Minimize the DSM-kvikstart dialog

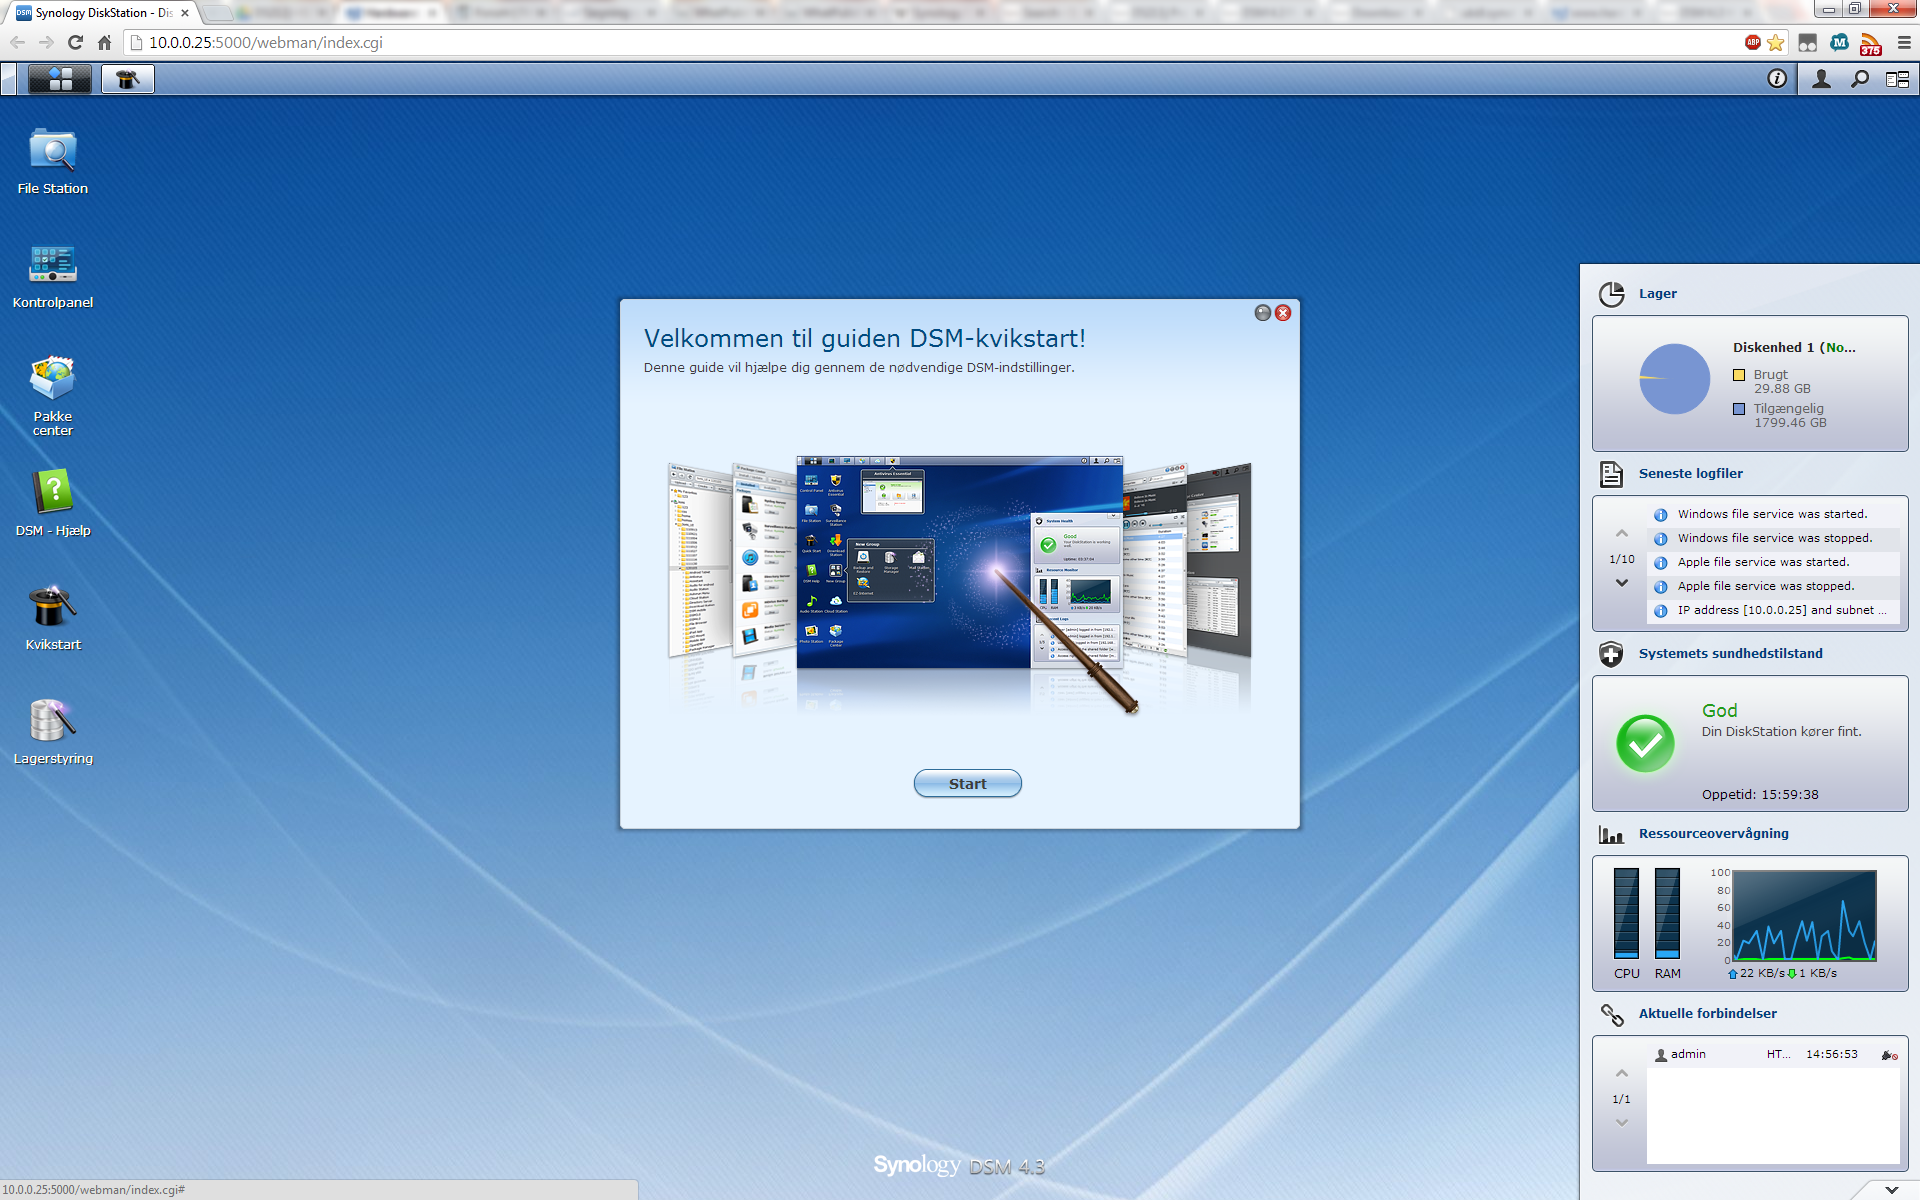coord(1263,313)
